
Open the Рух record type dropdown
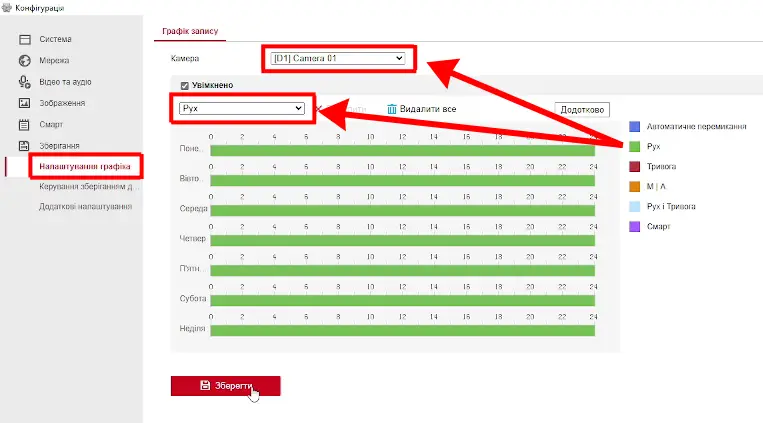click(x=241, y=108)
